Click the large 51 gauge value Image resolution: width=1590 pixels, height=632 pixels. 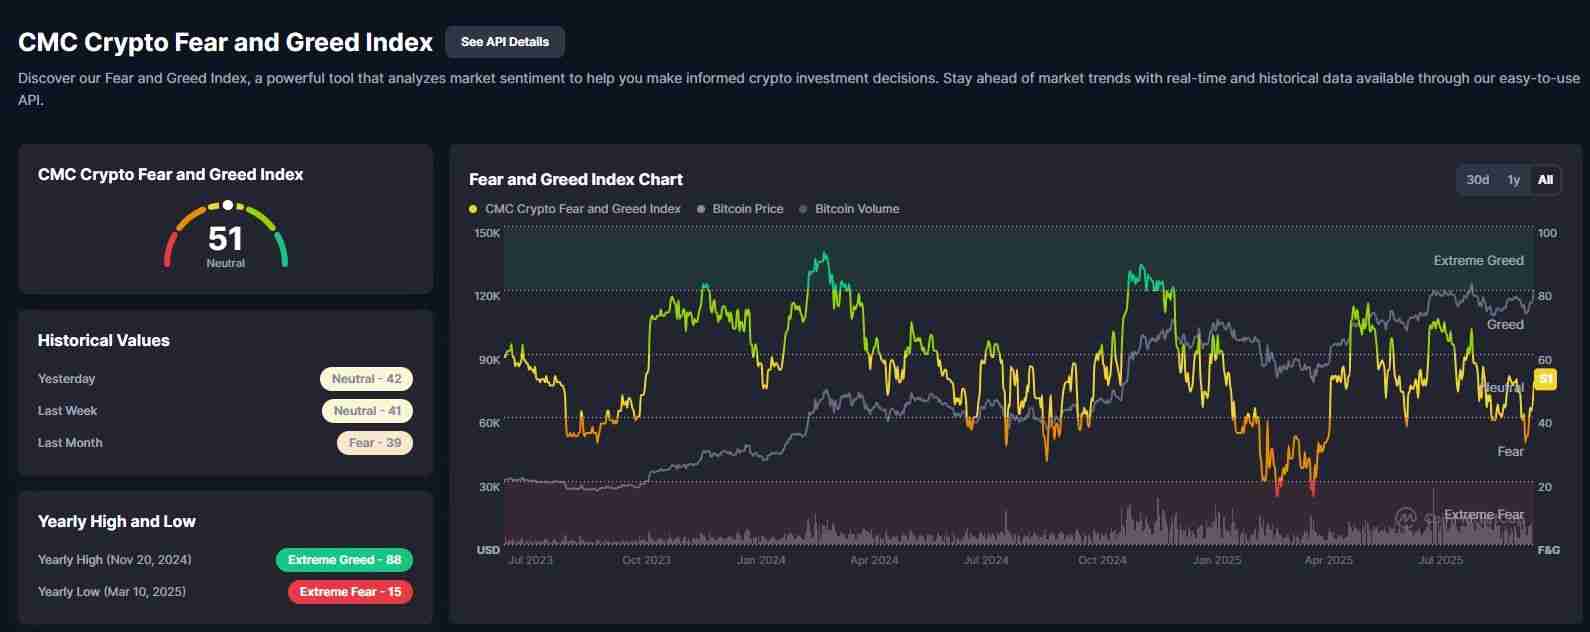click(x=225, y=239)
